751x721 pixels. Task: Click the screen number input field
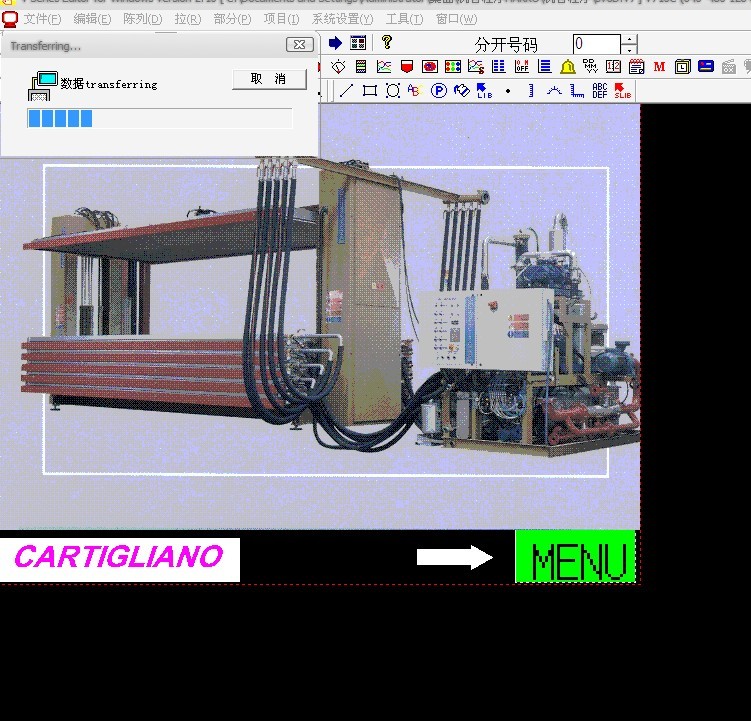596,44
